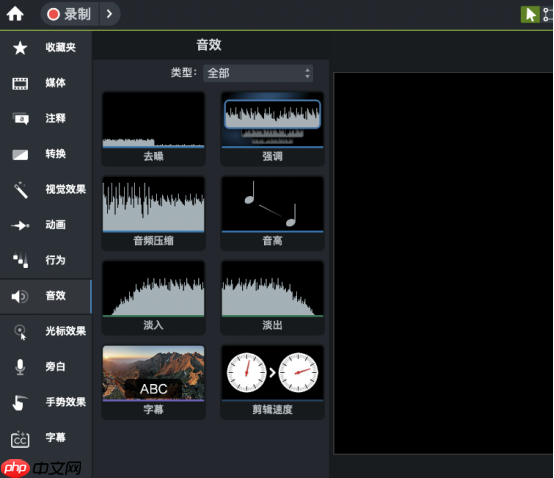Viewport: 554px width, 478px height.
Task: Select the 去噪 noise removal effect thumbnail
Action: [x=153, y=120]
